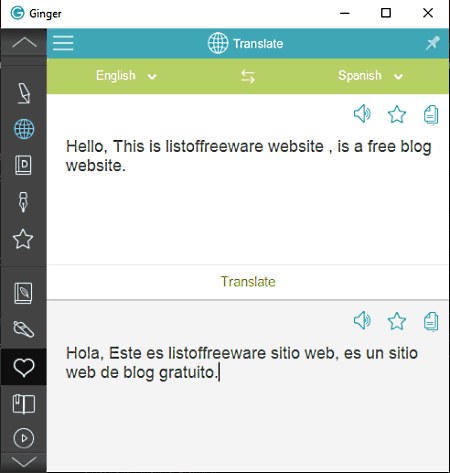450x473 pixels.
Task: Copy the Spanish translation text
Action: 431,322
